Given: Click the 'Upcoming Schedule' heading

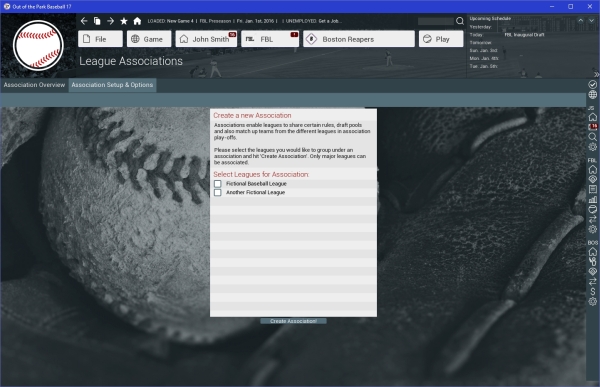Looking at the screenshot, I should (x=490, y=18).
